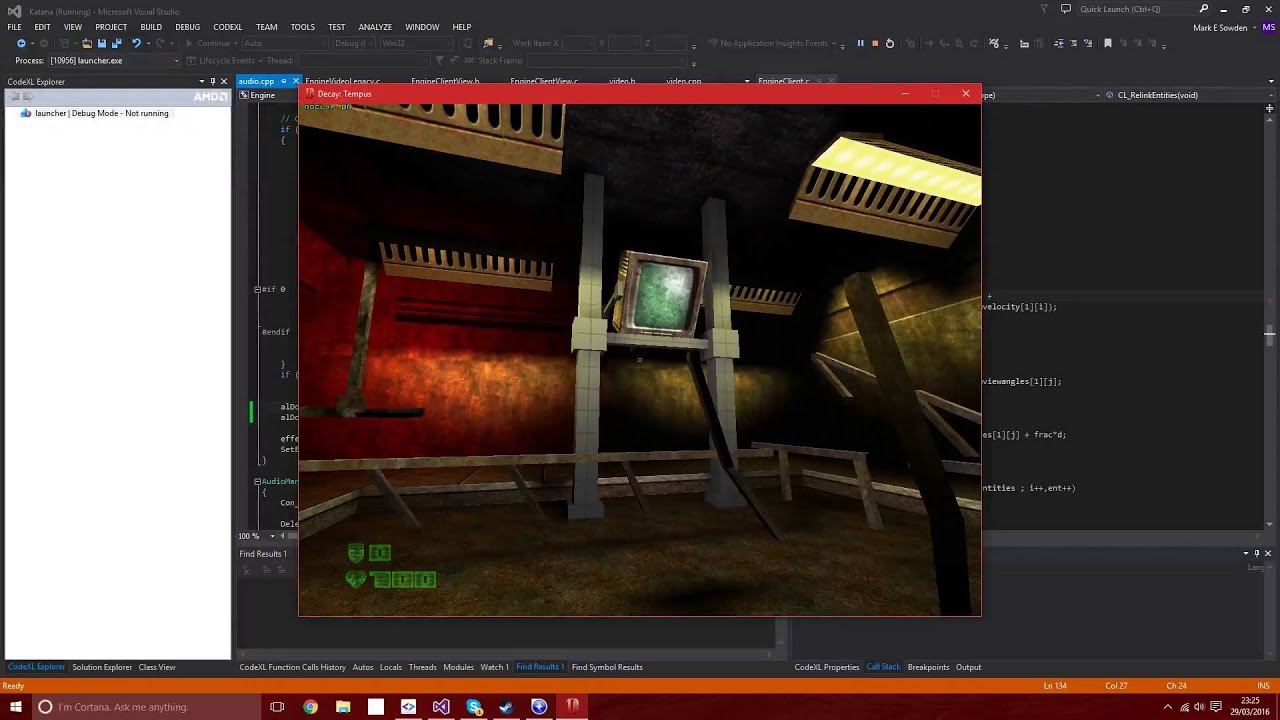Expand the CodeXL Explorer window options arrow
Viewport: 1280px width, 720px height.
pyautogui.click(x=202, y=82)
